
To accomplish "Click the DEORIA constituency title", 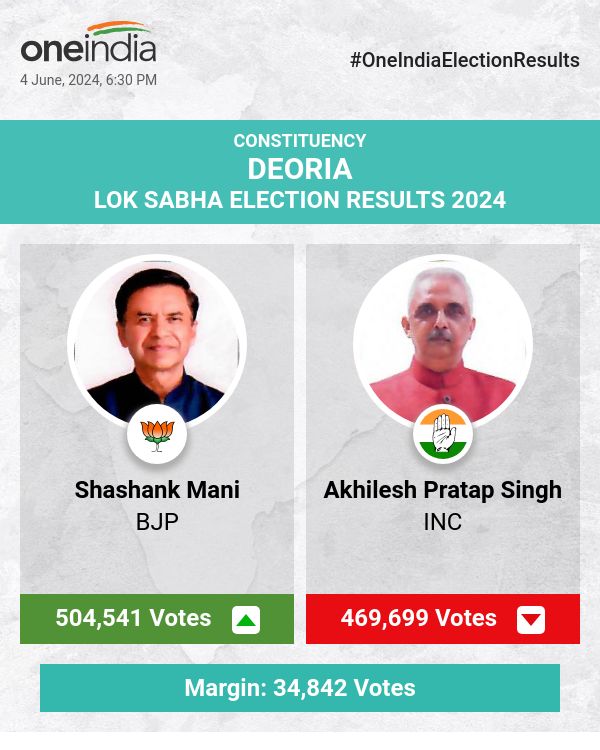I will pyautogui.click(x=300, y=169).
